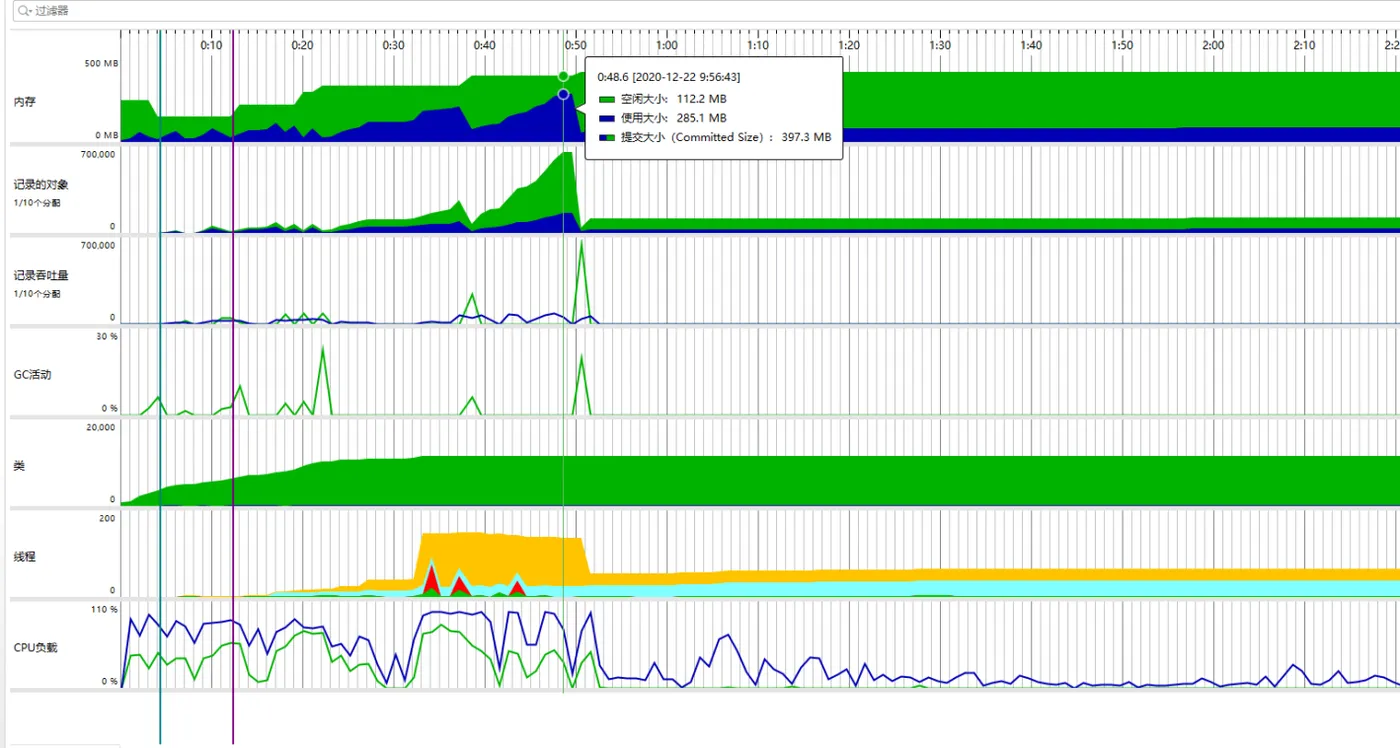
Task: Click the 0:40 time axis label
Action: 484,45
